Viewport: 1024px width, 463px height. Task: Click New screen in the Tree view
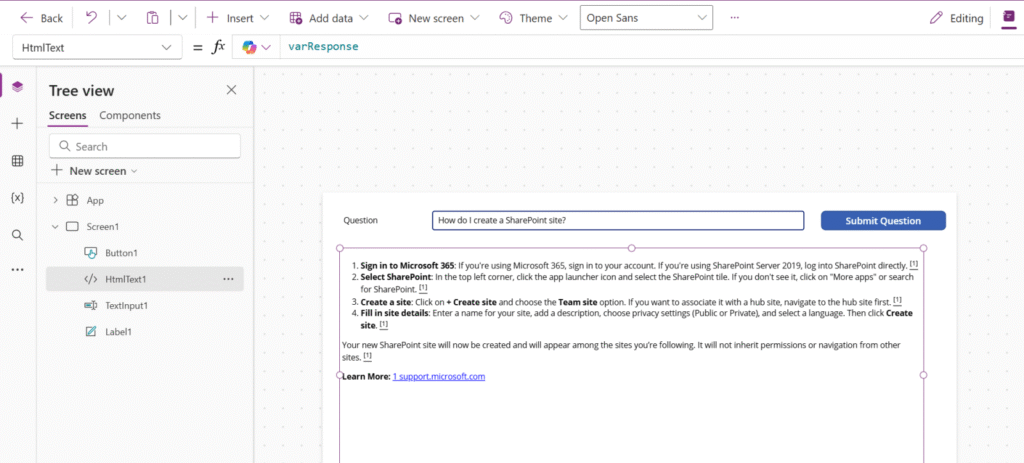click(95, 171)
